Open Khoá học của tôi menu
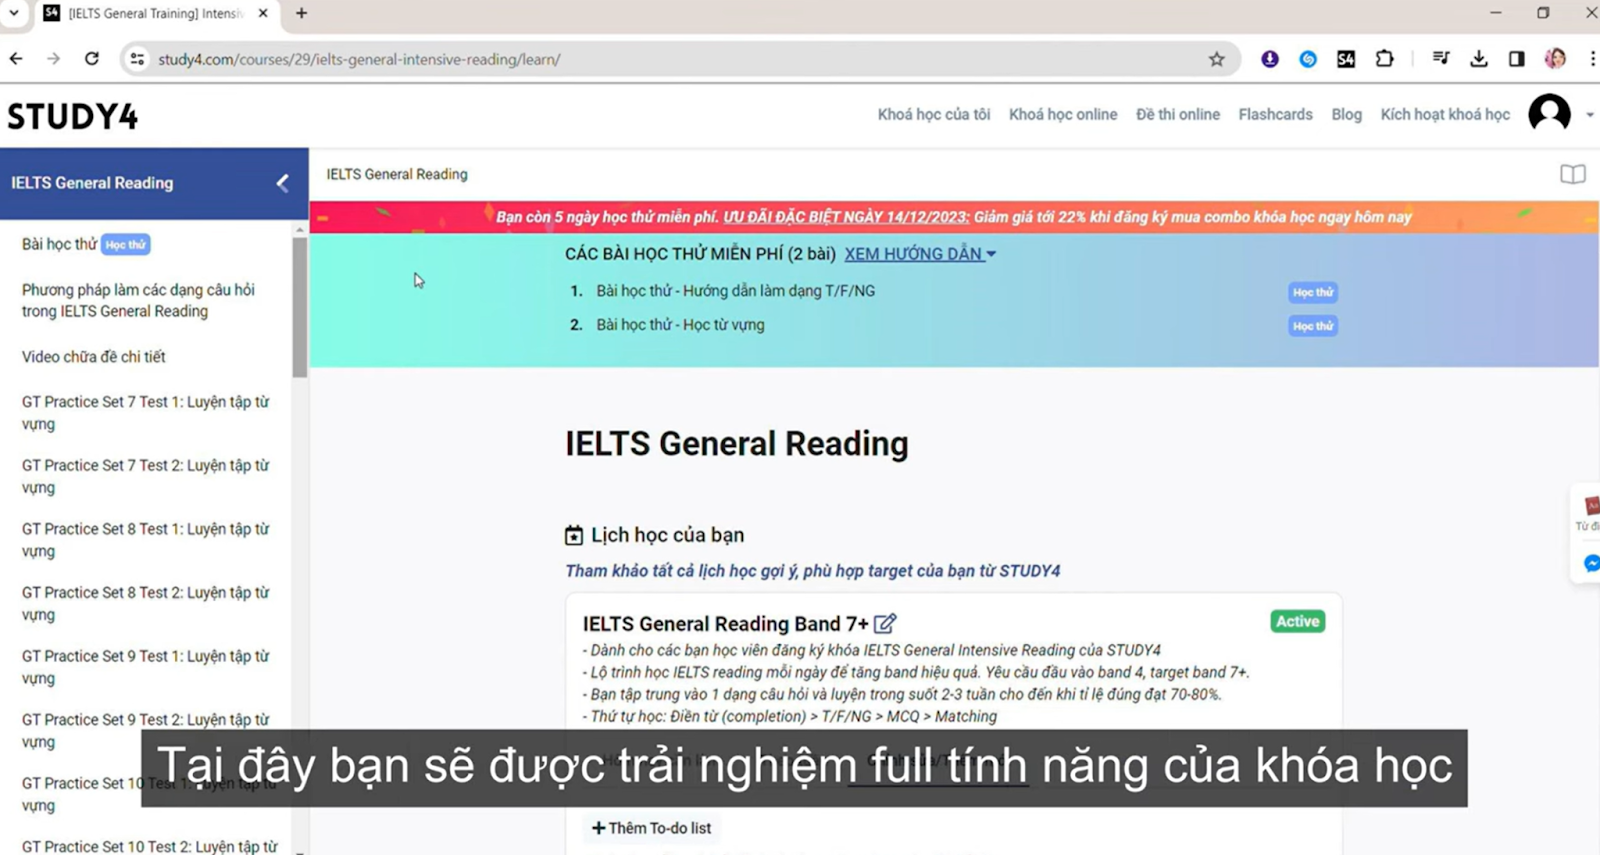 point(934,114)
